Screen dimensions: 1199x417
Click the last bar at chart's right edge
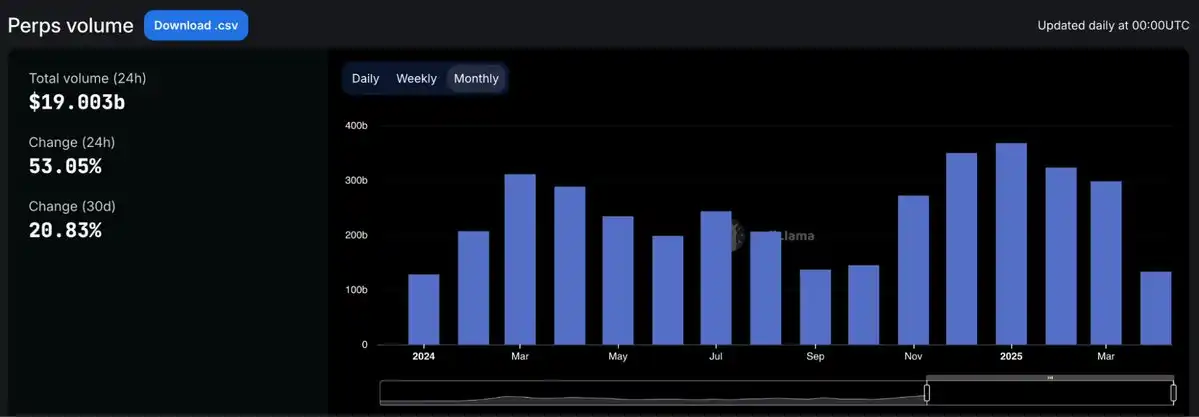[x=1156, y=308]
